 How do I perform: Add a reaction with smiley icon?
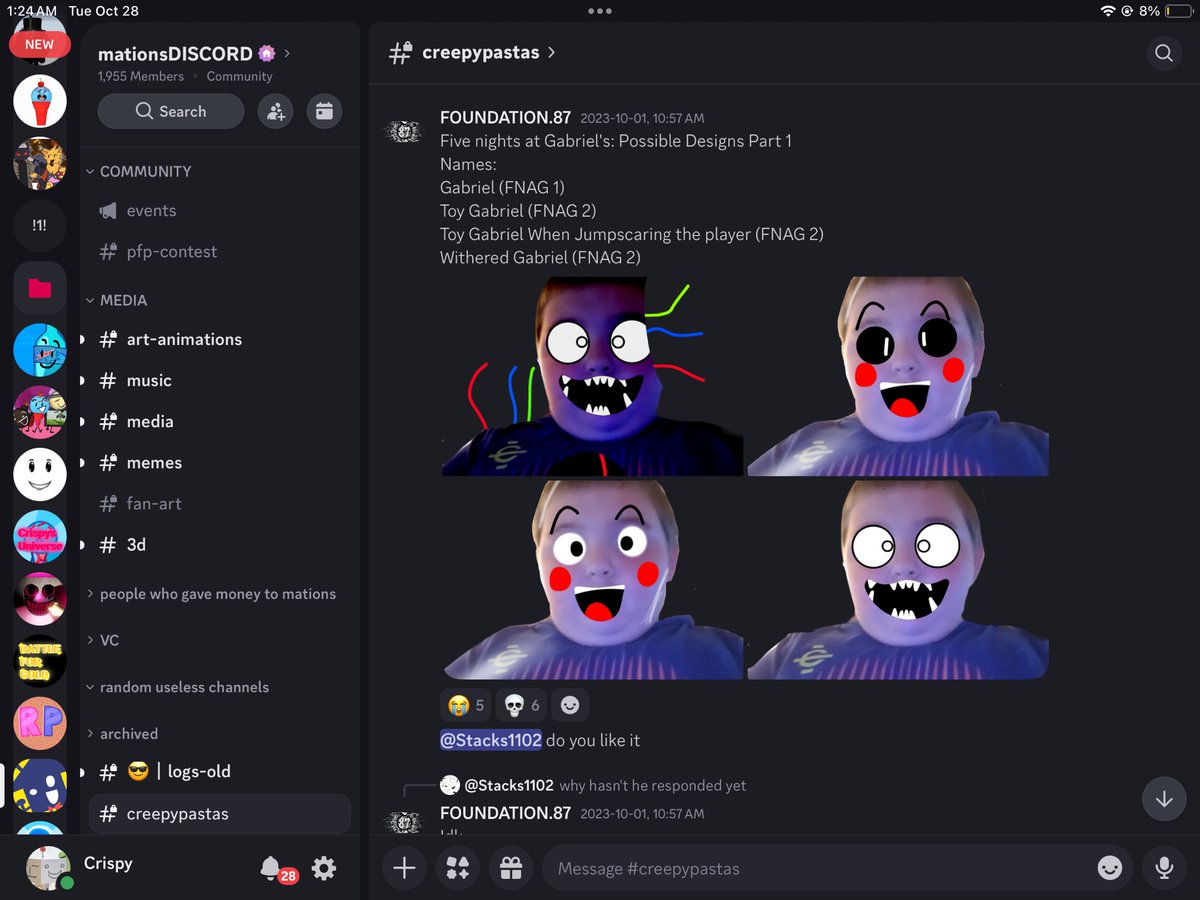pyautogui.click(x=570, y=705)
